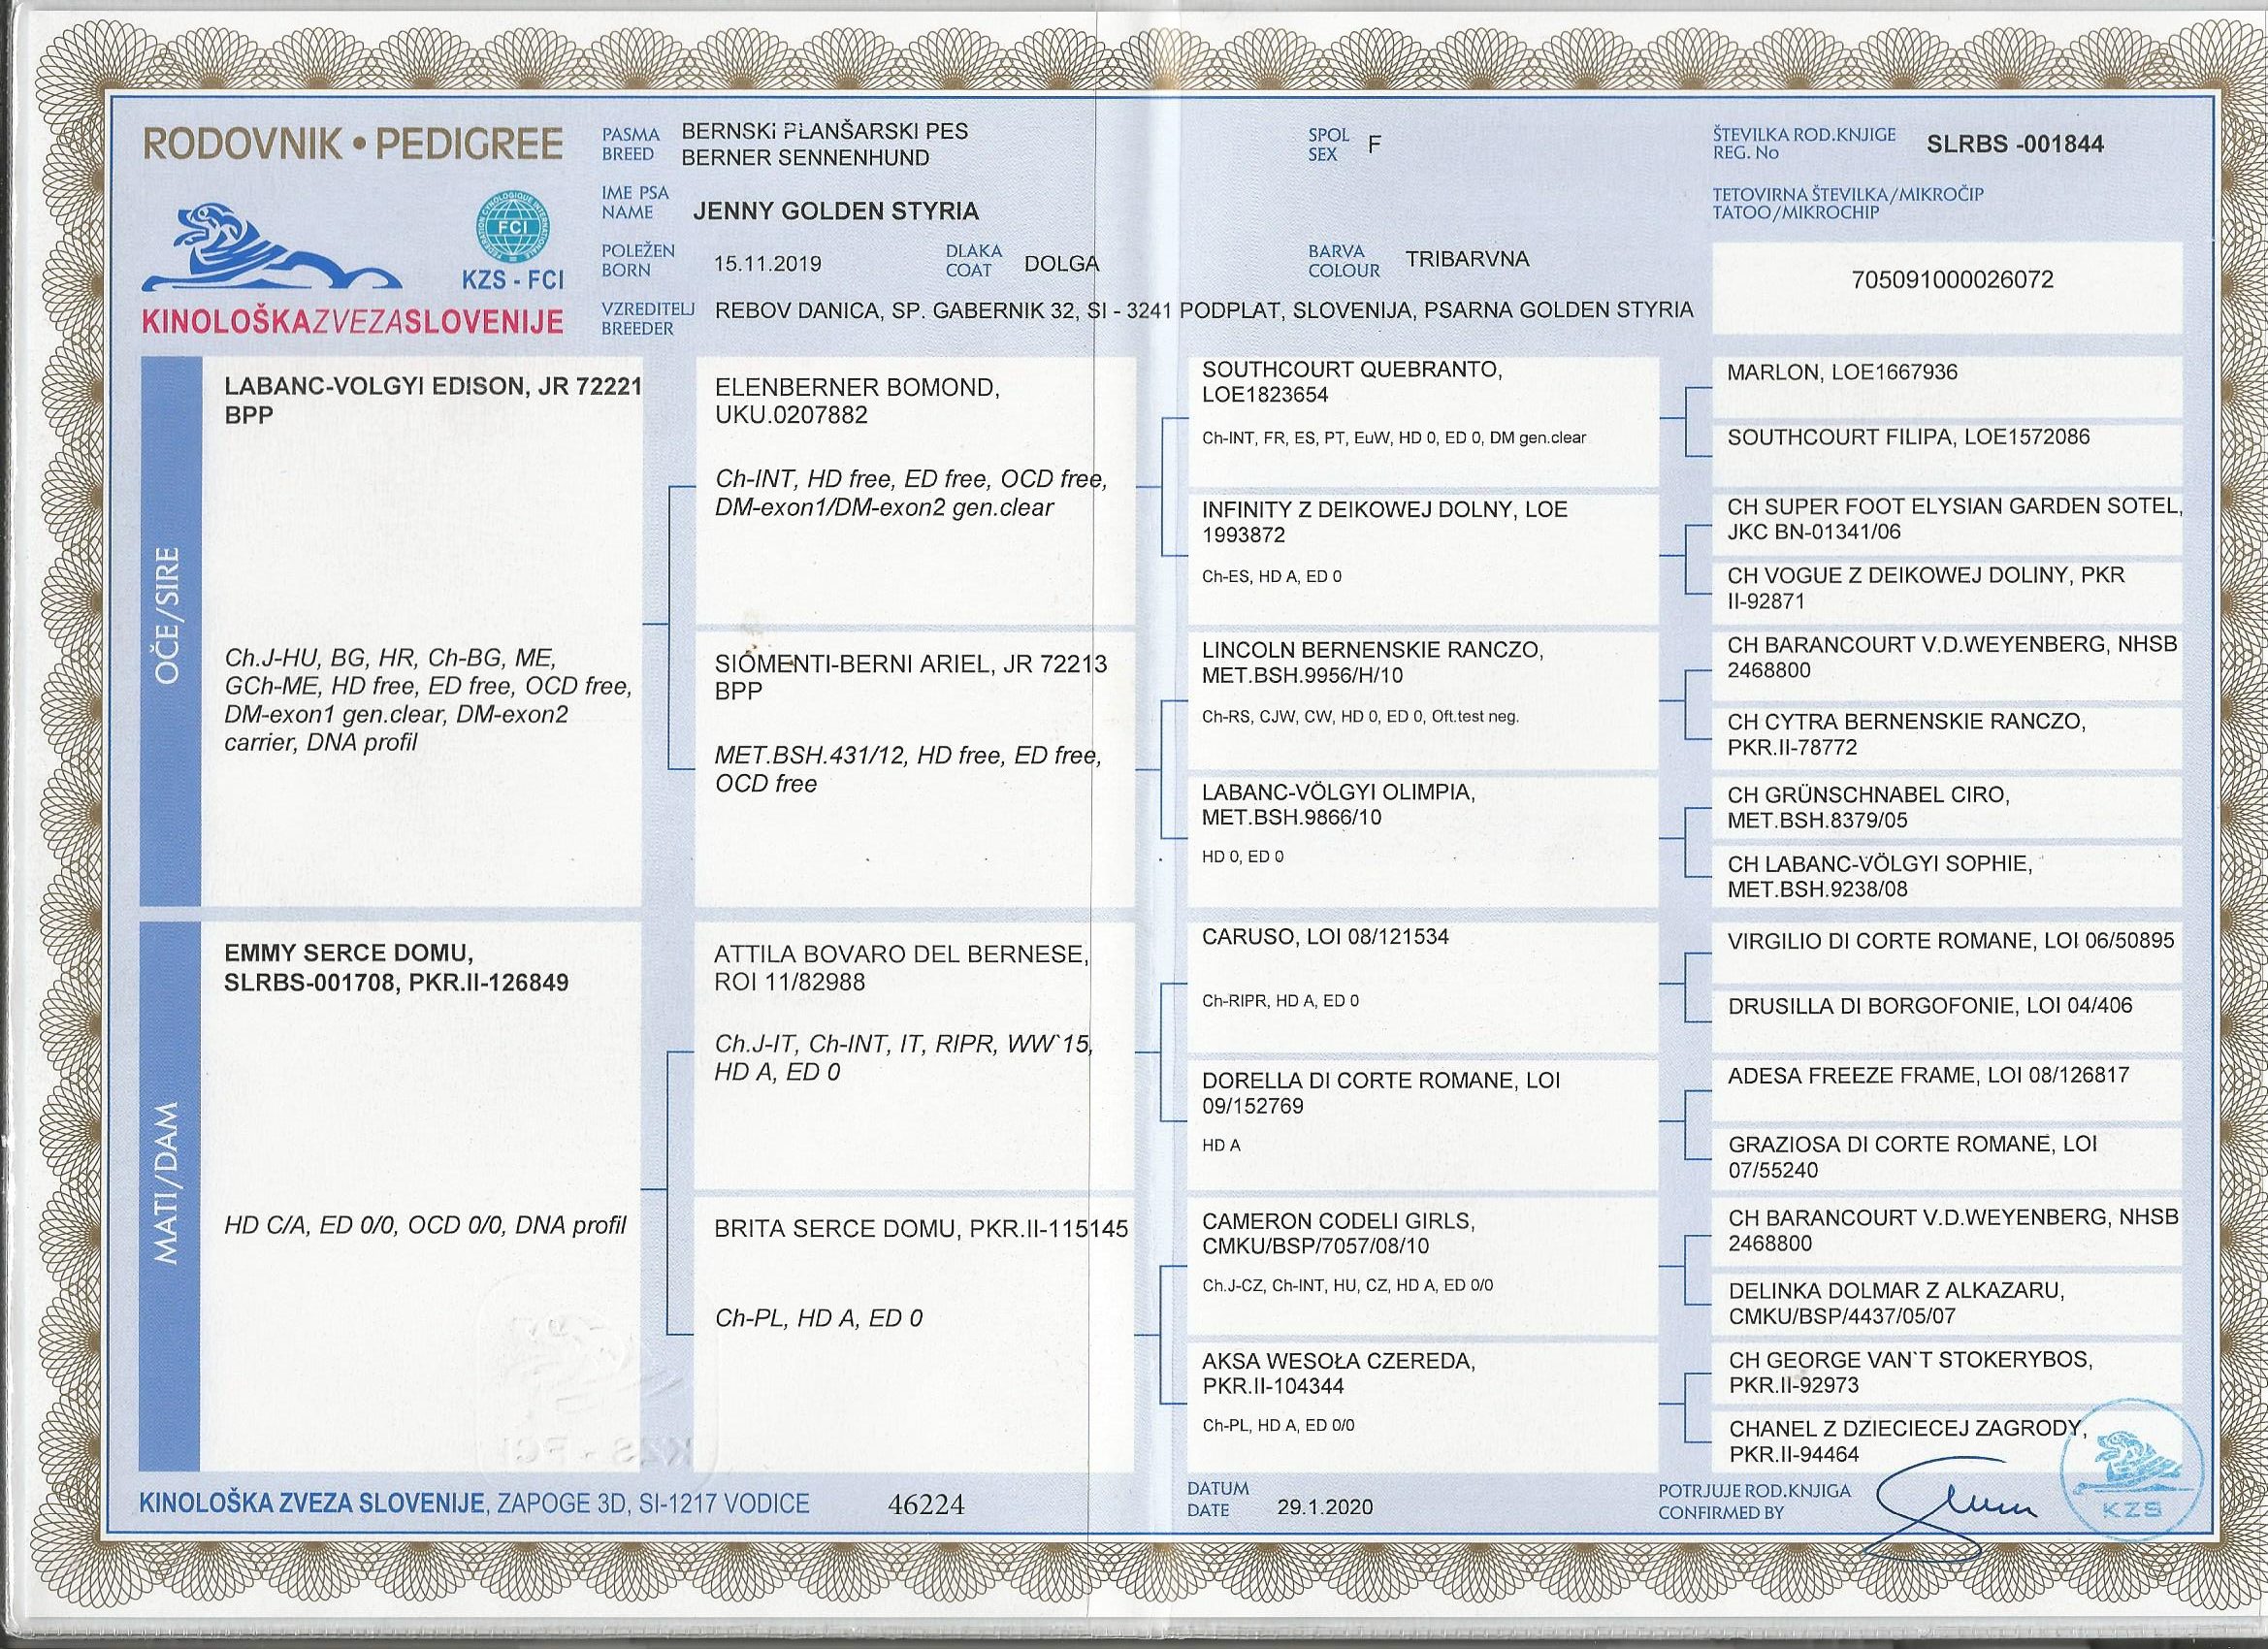Click CH VOGUE Z DEIKOWEJ DOLINY cell
The width and height of the screenshot is (2268, 1649).
point(1947,591)
